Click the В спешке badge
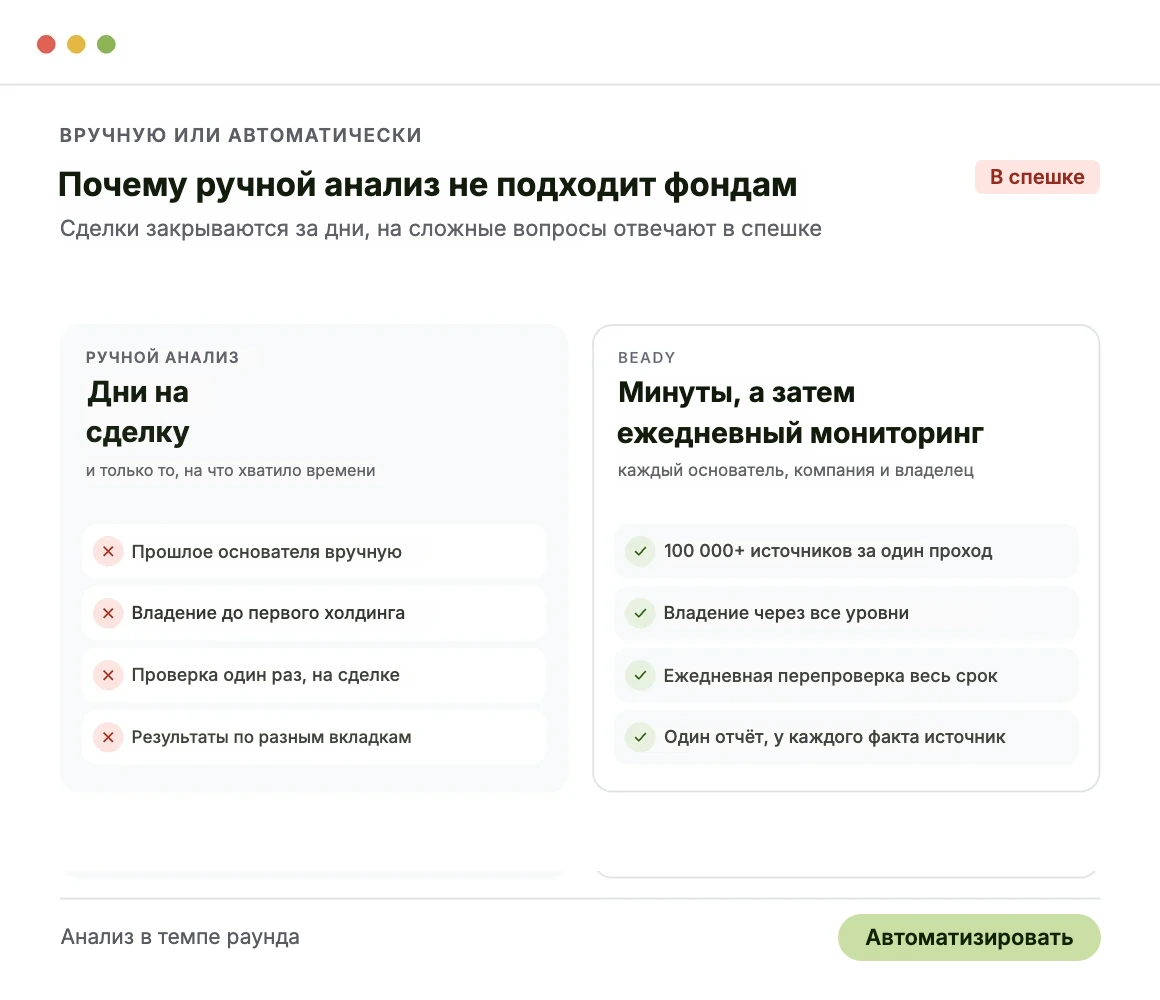1160x1000 pixels. 1037,177
